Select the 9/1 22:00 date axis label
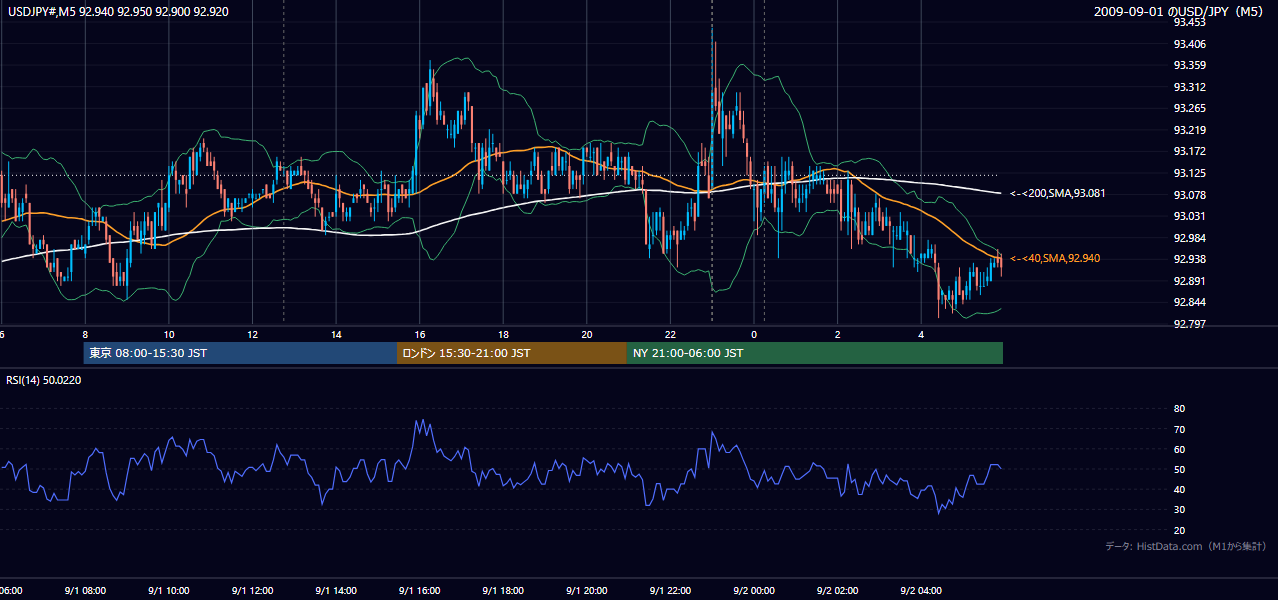The width and height of the screenshot is (1278, 600). point(670,591)
